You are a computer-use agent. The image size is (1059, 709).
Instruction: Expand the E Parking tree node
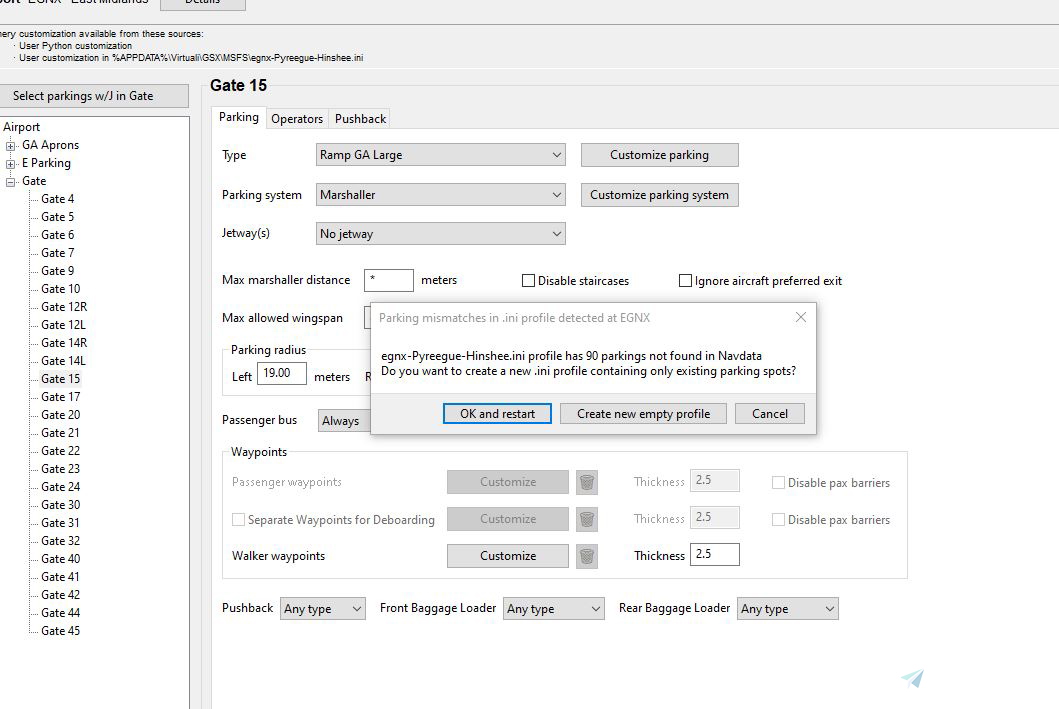9,162
